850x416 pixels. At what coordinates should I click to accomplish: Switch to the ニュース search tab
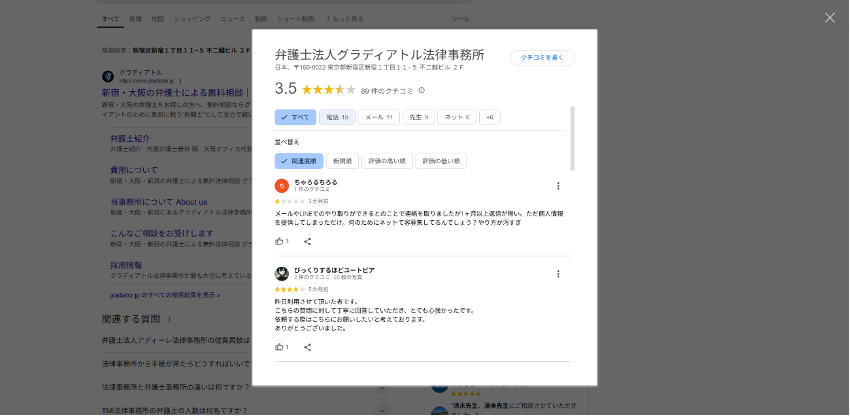233,19
